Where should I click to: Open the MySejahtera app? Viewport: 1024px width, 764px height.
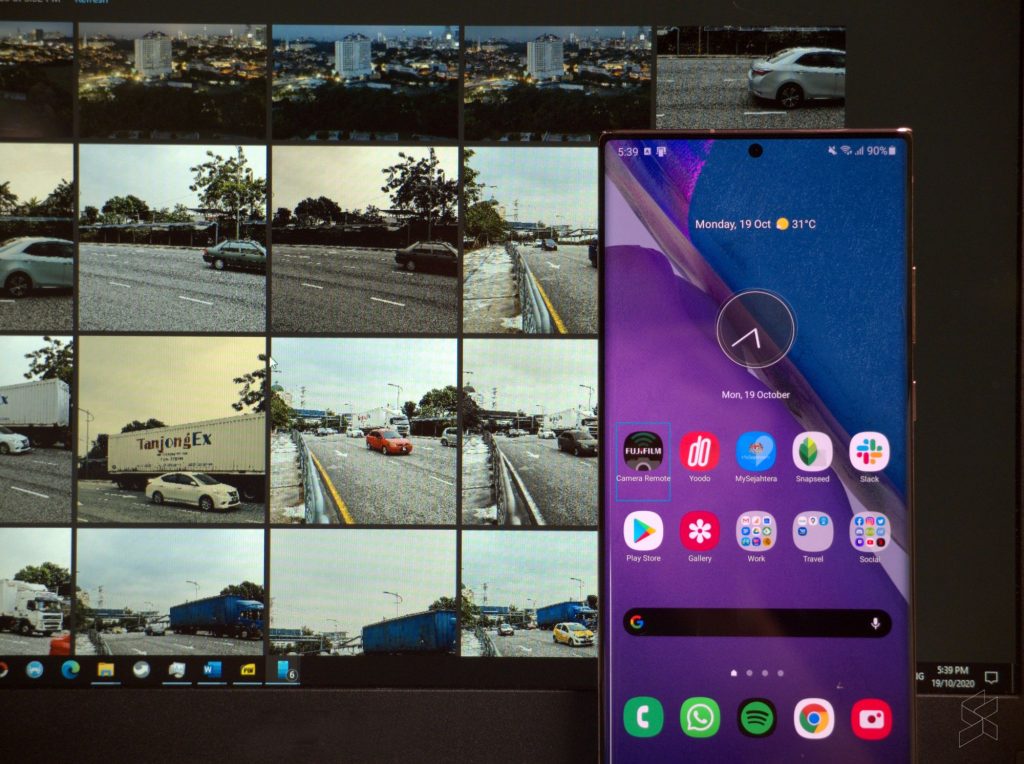(x=756, y=451)
